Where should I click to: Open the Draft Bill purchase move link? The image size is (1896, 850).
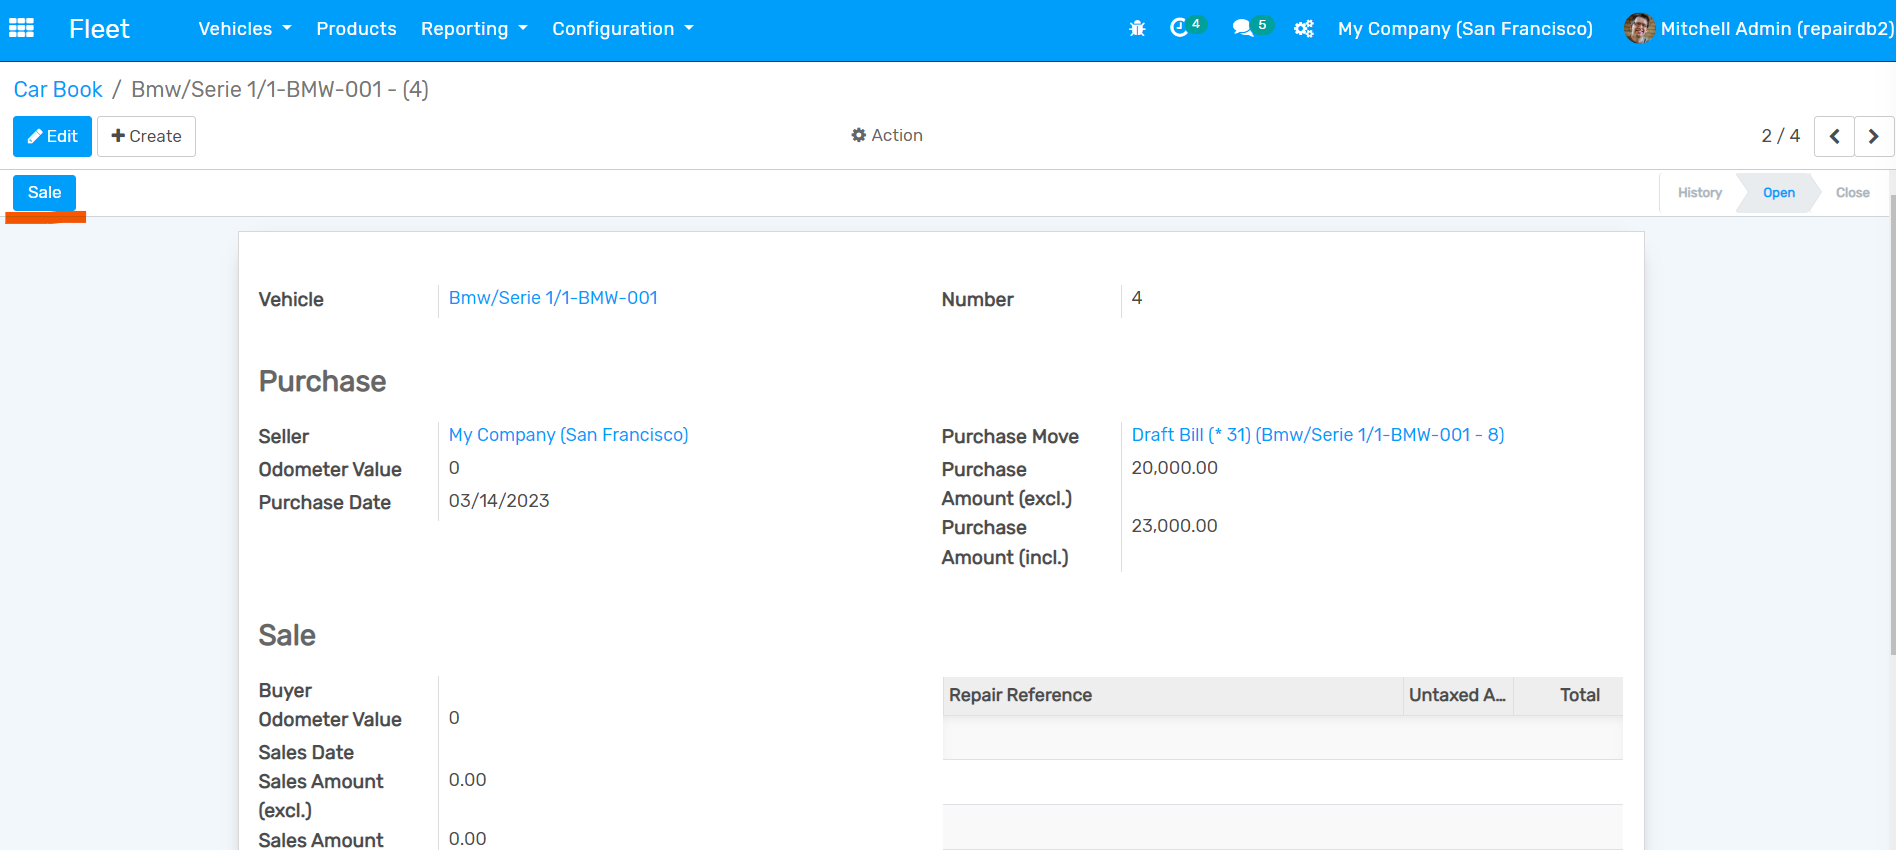click(x=1317, y=435)
